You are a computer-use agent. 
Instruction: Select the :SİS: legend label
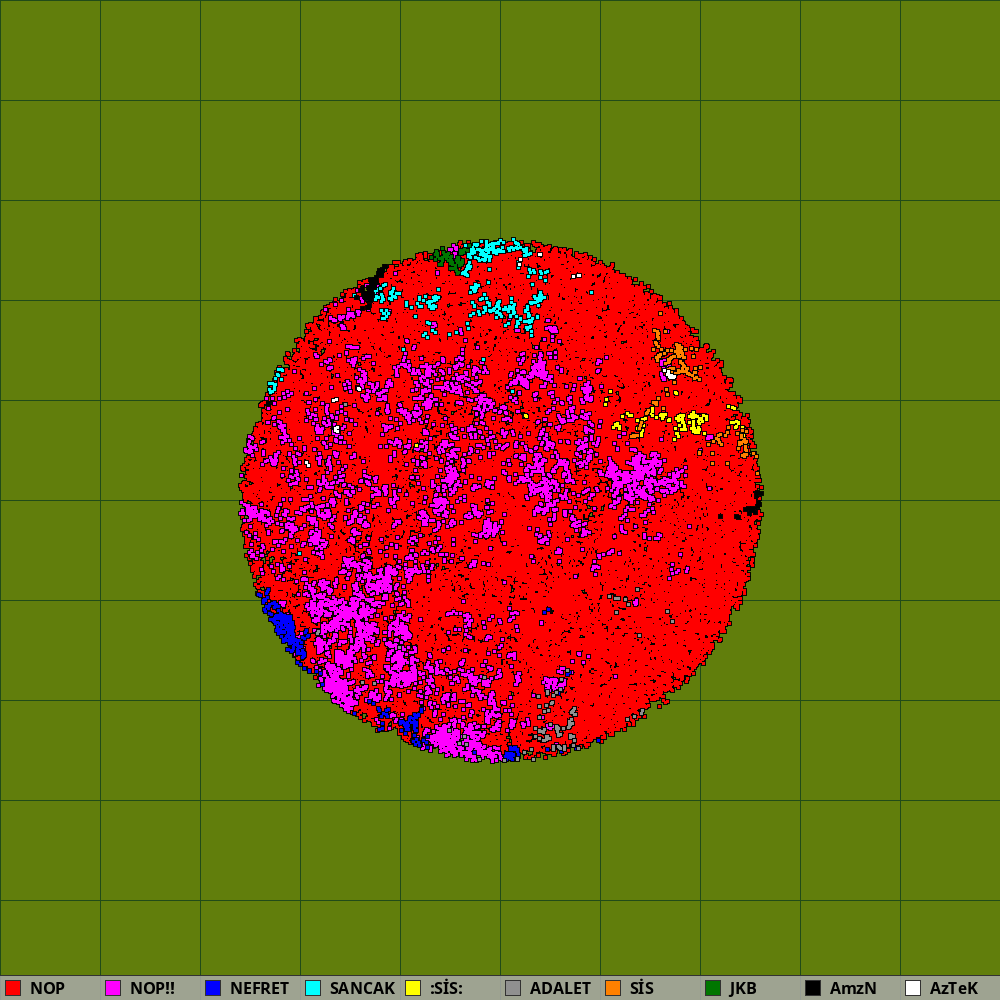(446, 988)
